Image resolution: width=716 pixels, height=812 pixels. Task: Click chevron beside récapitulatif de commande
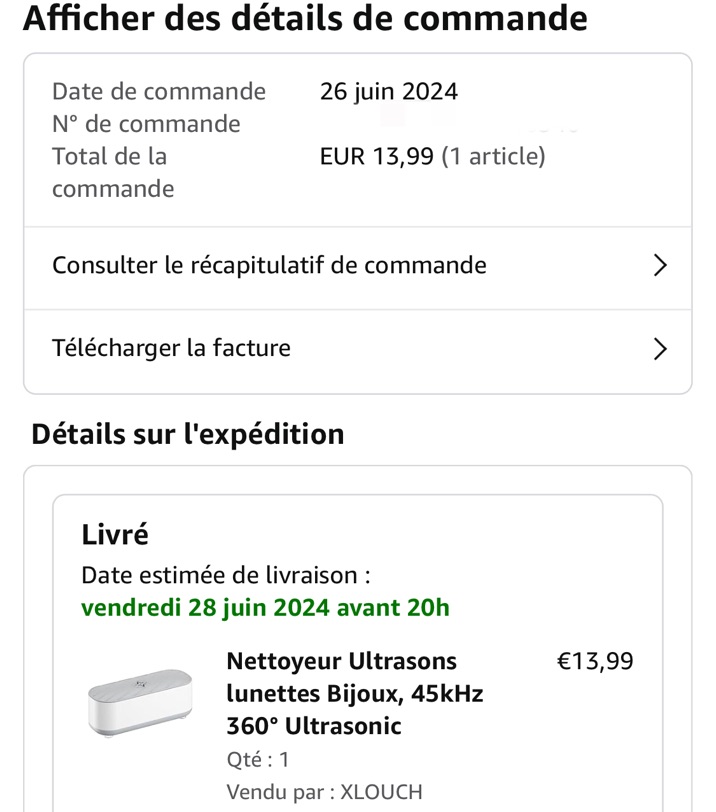point(660,266)
